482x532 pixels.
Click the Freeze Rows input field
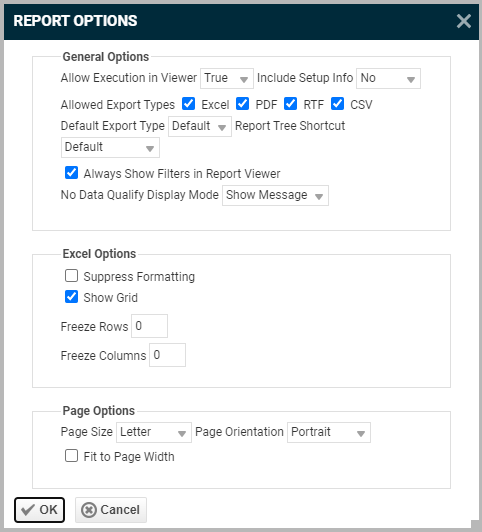(149, 326)
